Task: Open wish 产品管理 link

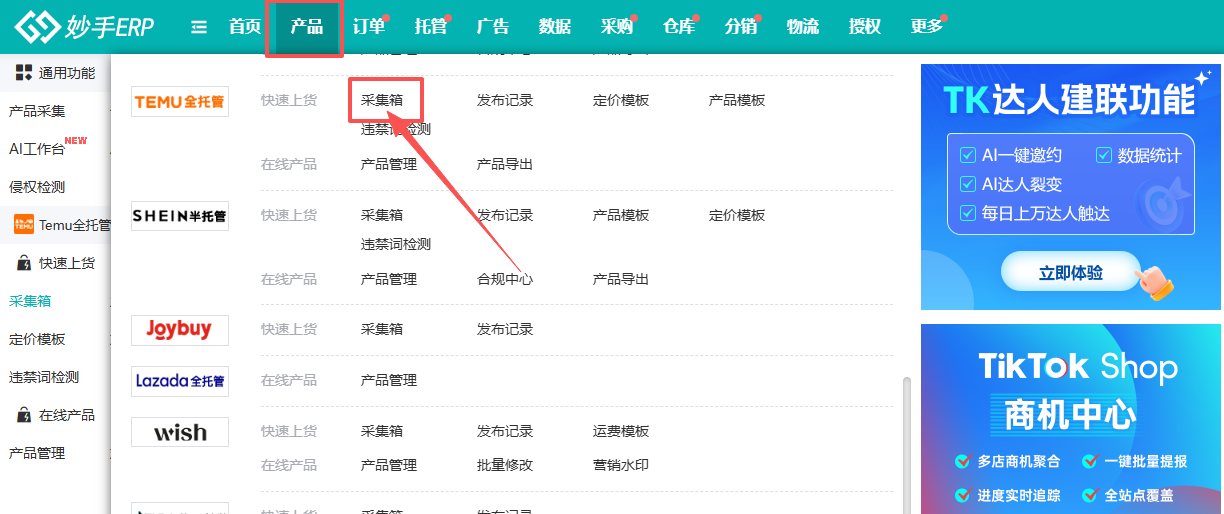Action: click(x=389, y=465)
